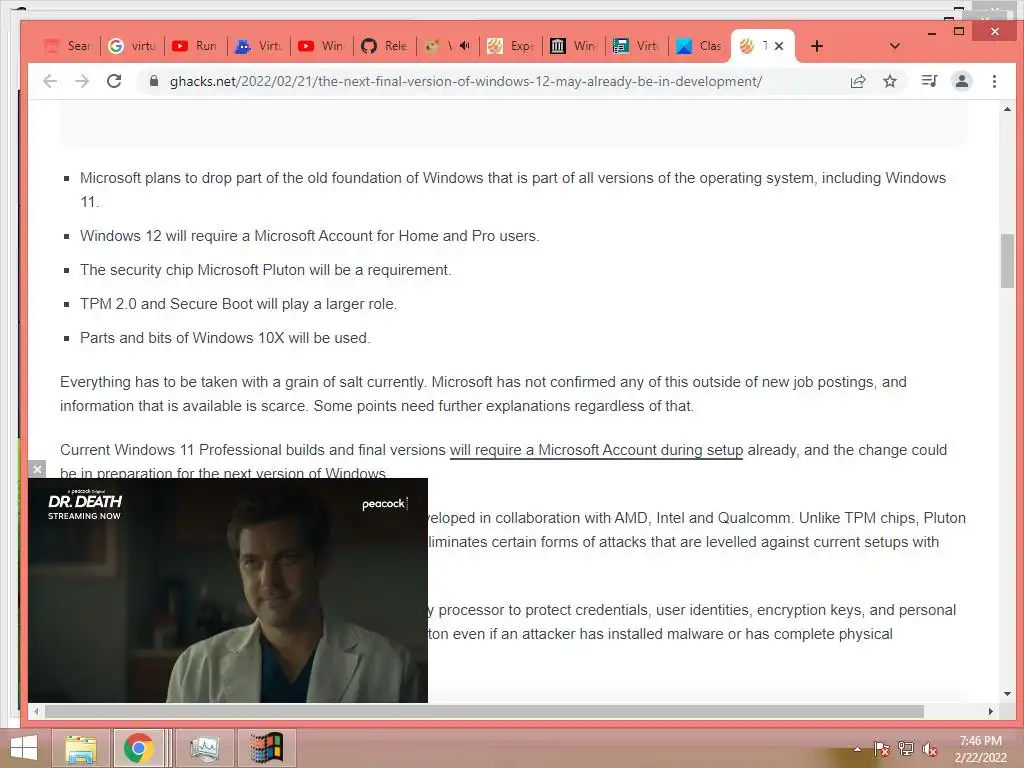This screenshot has width=1024, height=768.
Task: Open the Windows Start button
Action: 24,748
